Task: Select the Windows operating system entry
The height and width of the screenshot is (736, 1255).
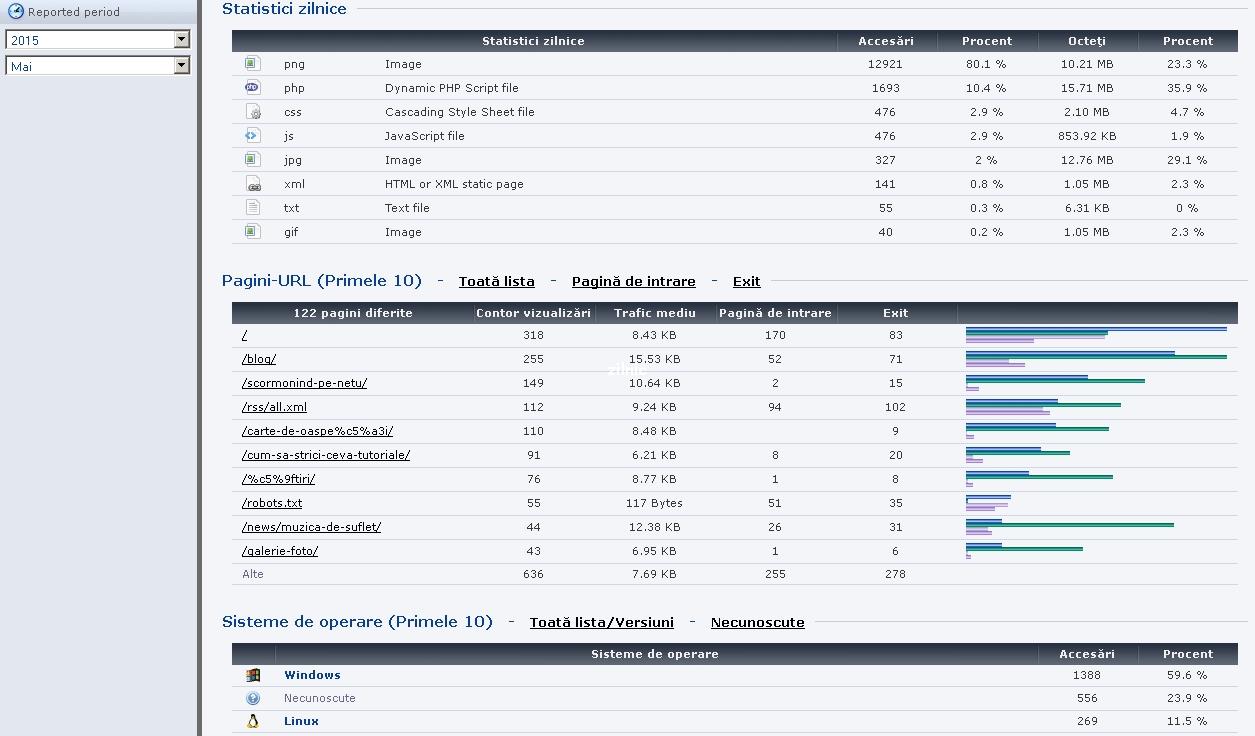Action: tap(312, 675)
